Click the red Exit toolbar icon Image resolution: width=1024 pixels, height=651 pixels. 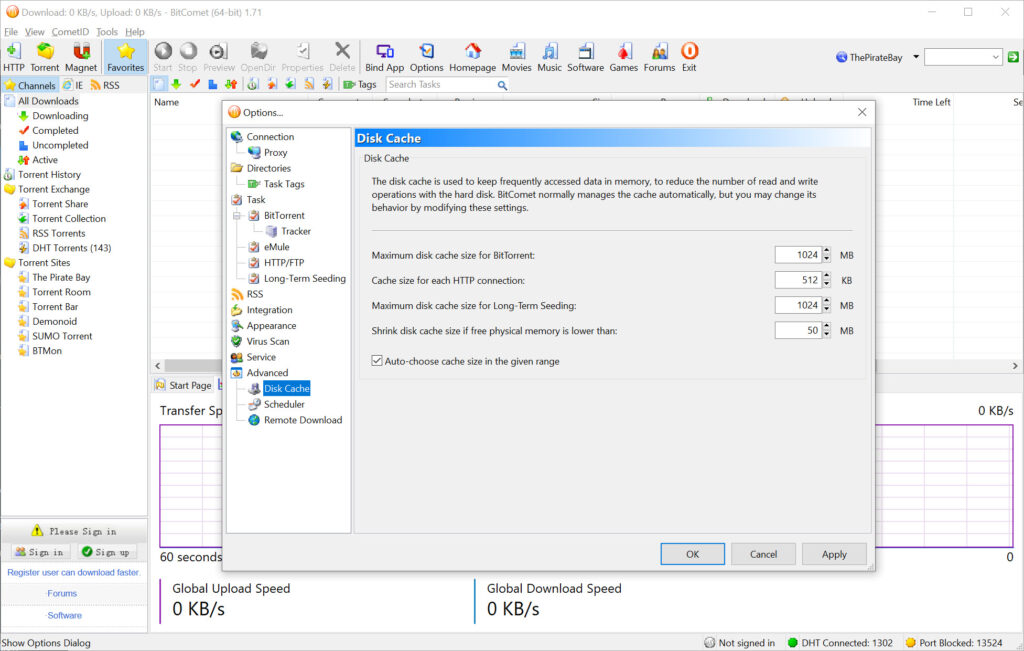pyautogui.click(x=689, y=56)
